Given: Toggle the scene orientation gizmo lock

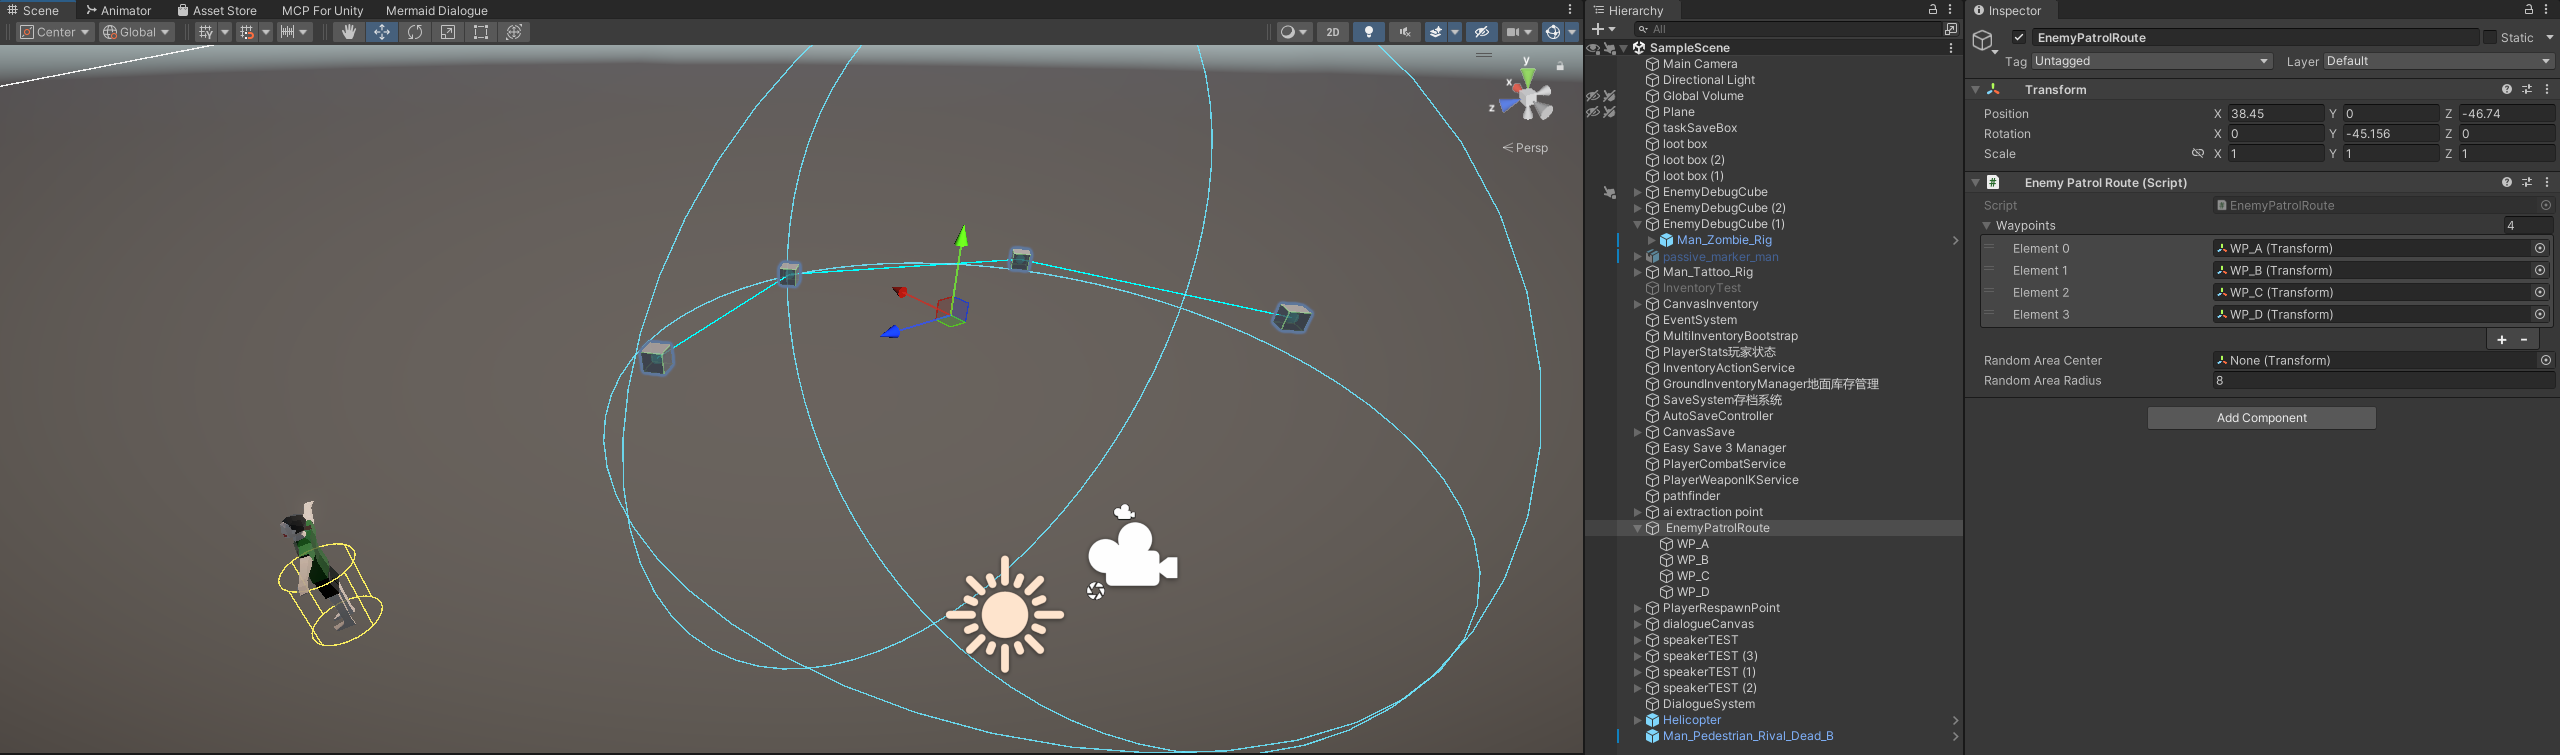Looking at the screenshot, I should pos(1560,66).
